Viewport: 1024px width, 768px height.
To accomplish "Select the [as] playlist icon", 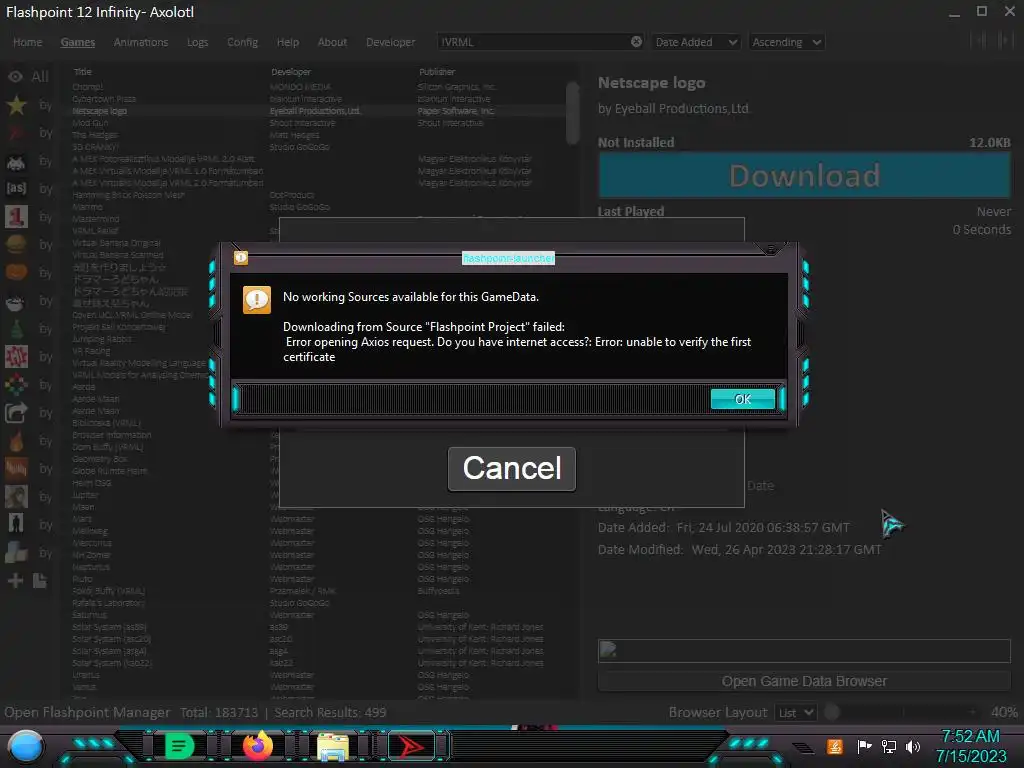I will click(x=16, y=189).
